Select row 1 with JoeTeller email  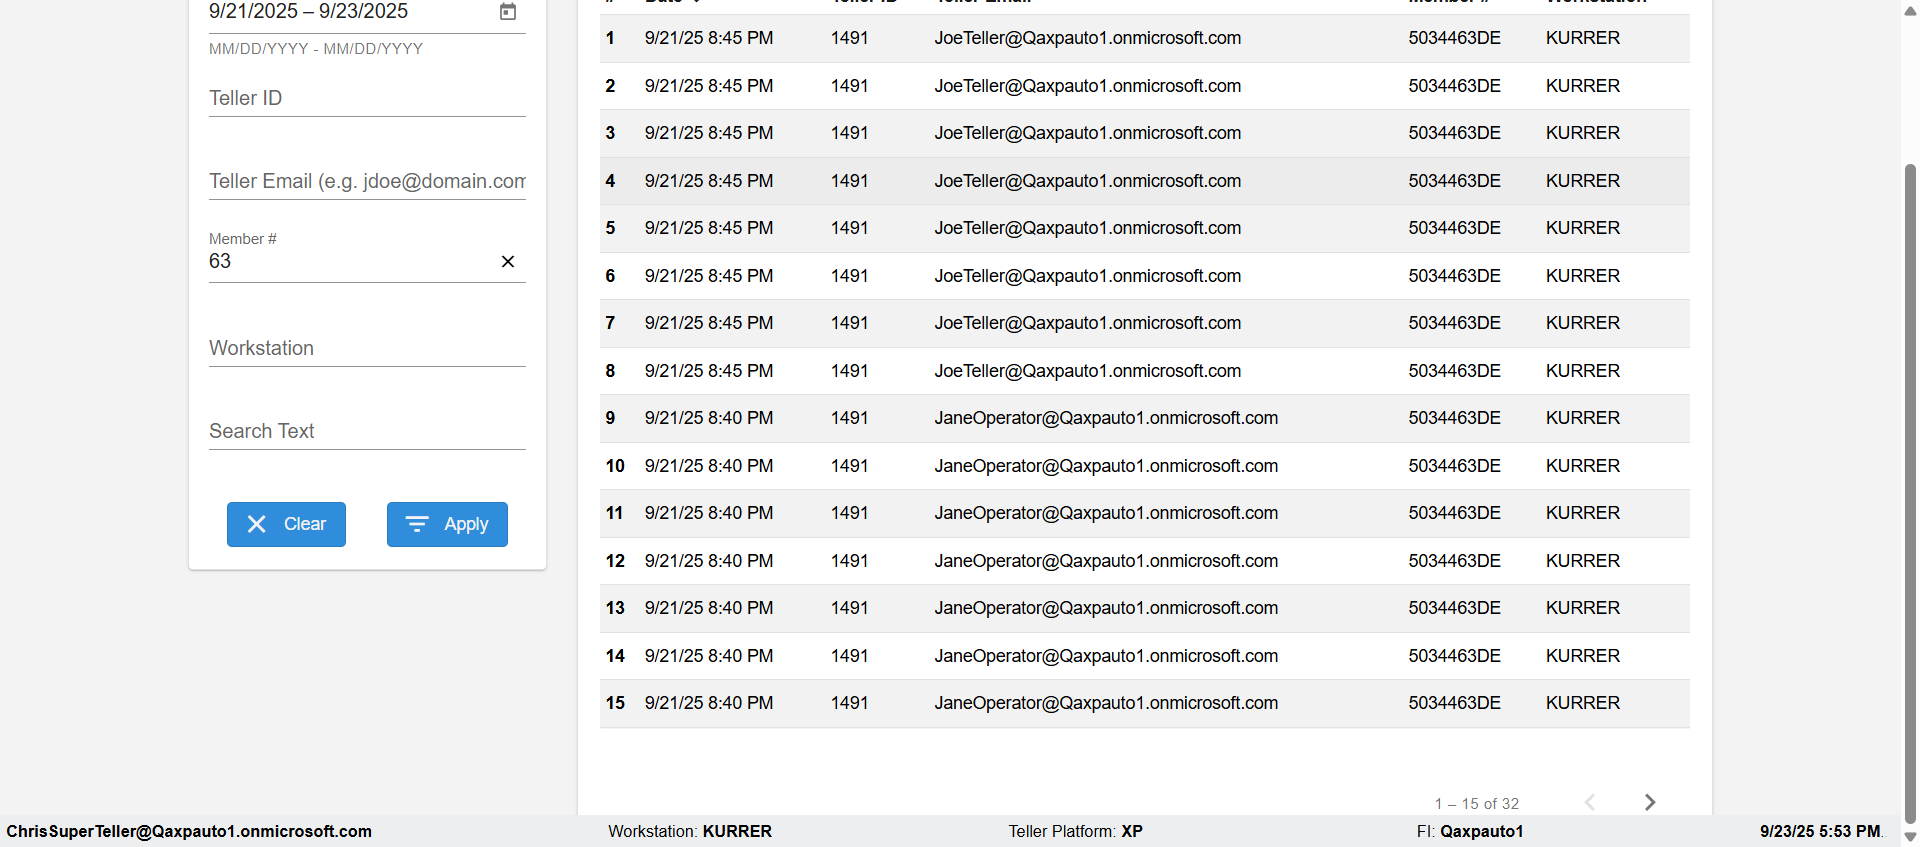click(1087, 38)
